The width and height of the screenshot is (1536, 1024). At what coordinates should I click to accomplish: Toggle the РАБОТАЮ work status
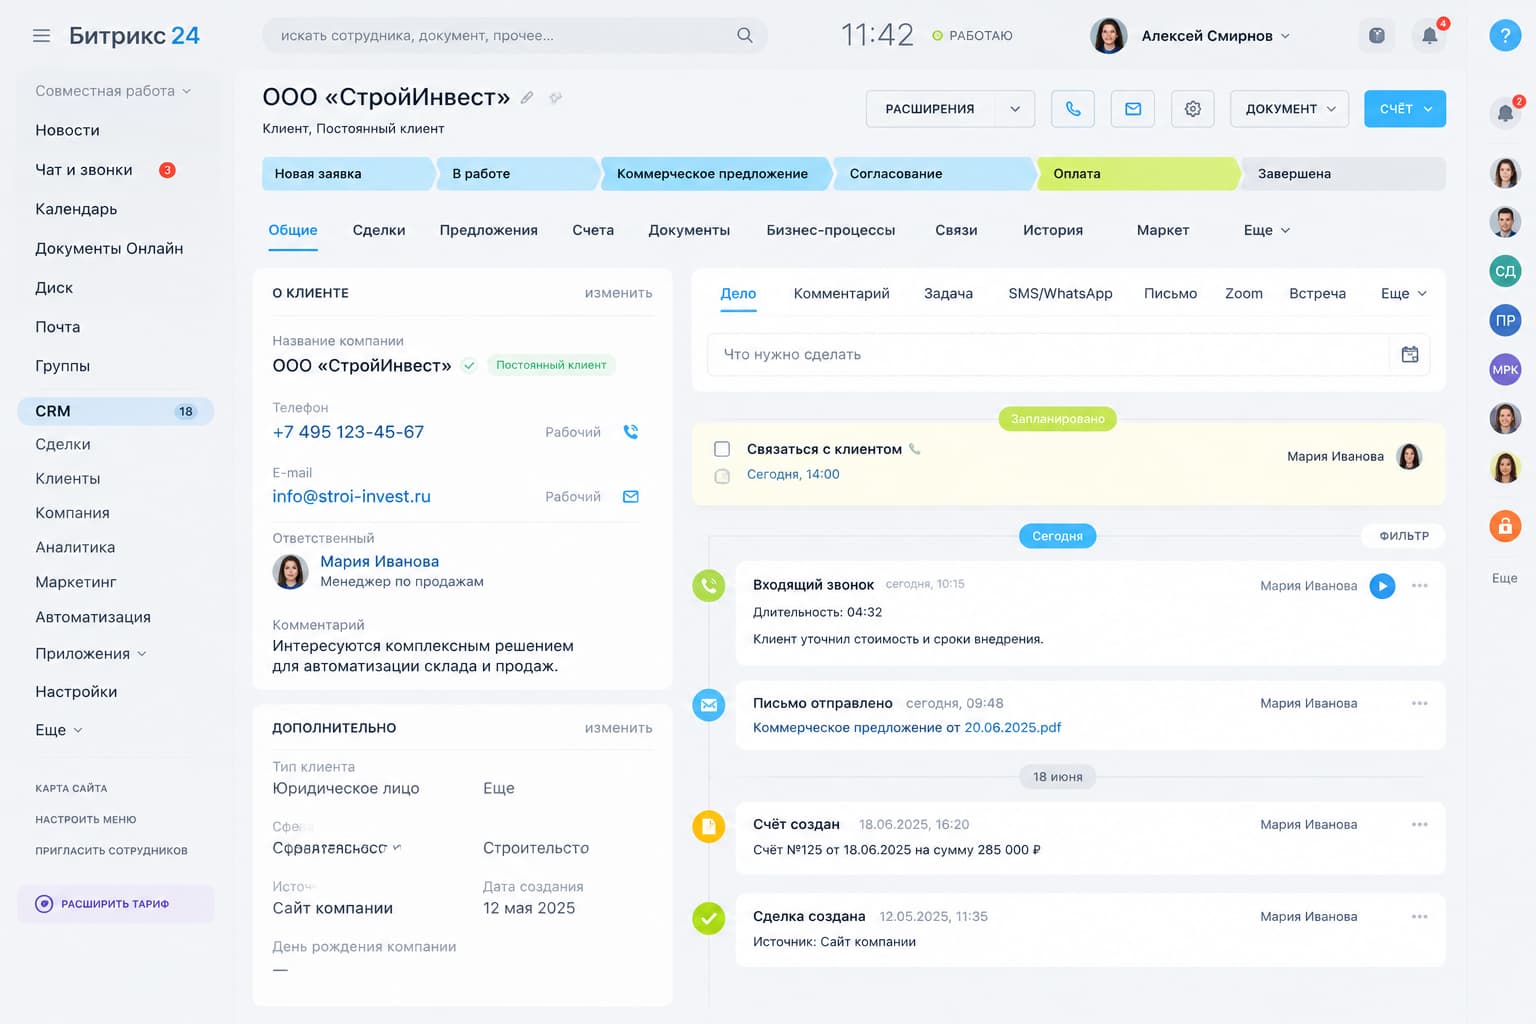[972, 35]
